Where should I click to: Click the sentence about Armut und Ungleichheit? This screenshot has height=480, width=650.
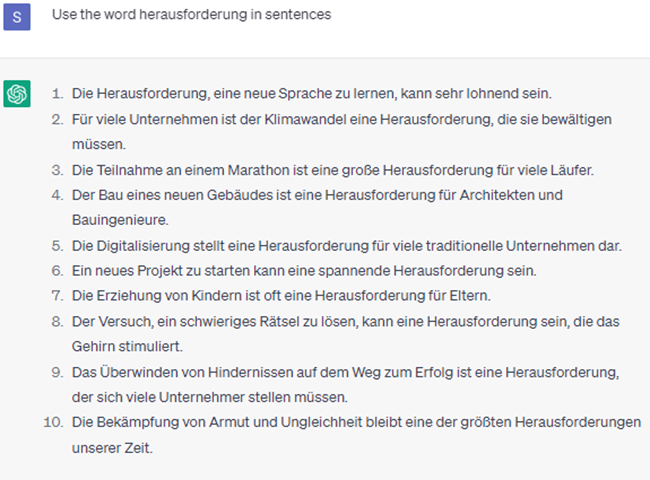tap(356, 423)
